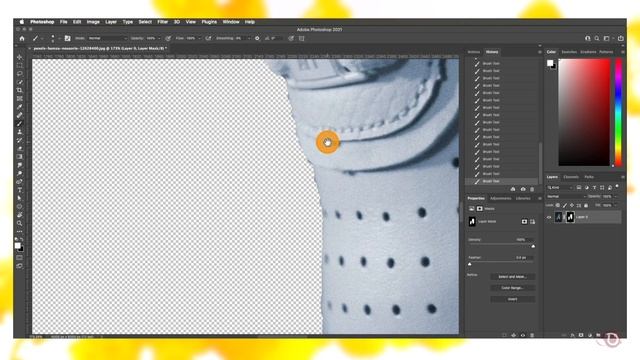Toggle layer filtering switch in Layers

(617, 187)
